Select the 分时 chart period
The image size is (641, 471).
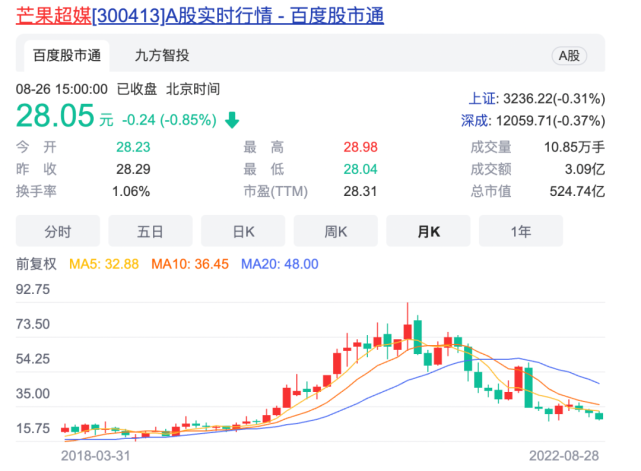[x=57, y=231]
